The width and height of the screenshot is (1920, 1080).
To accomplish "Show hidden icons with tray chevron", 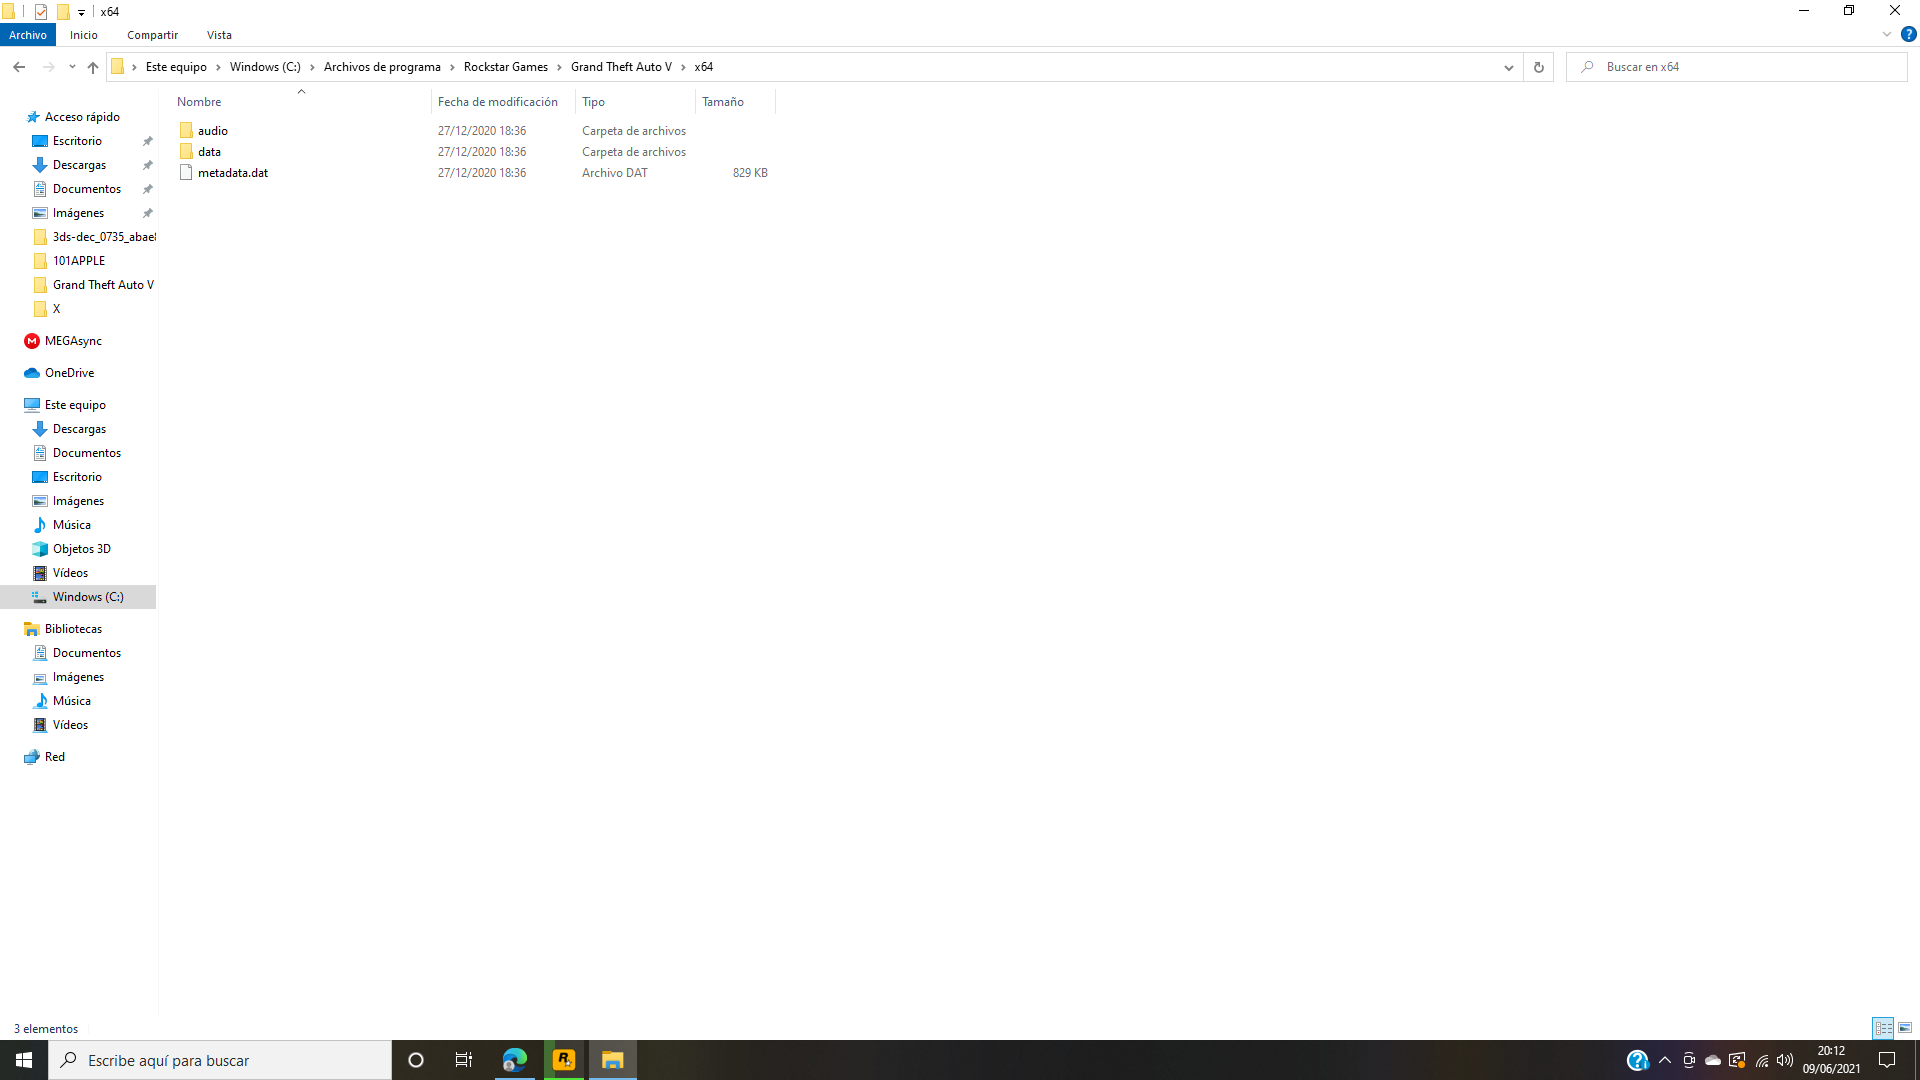I will click(x=1664, y=1059).
